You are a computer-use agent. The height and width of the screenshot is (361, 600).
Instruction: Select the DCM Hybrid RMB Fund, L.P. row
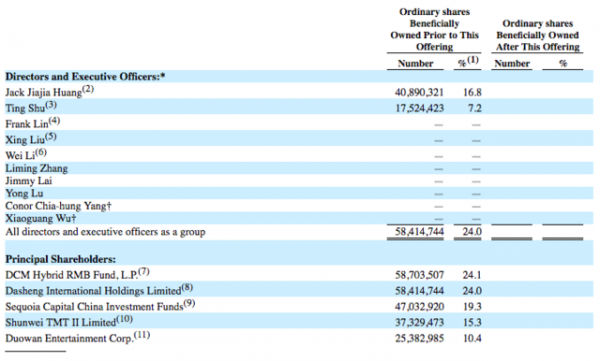click(299, 274)
